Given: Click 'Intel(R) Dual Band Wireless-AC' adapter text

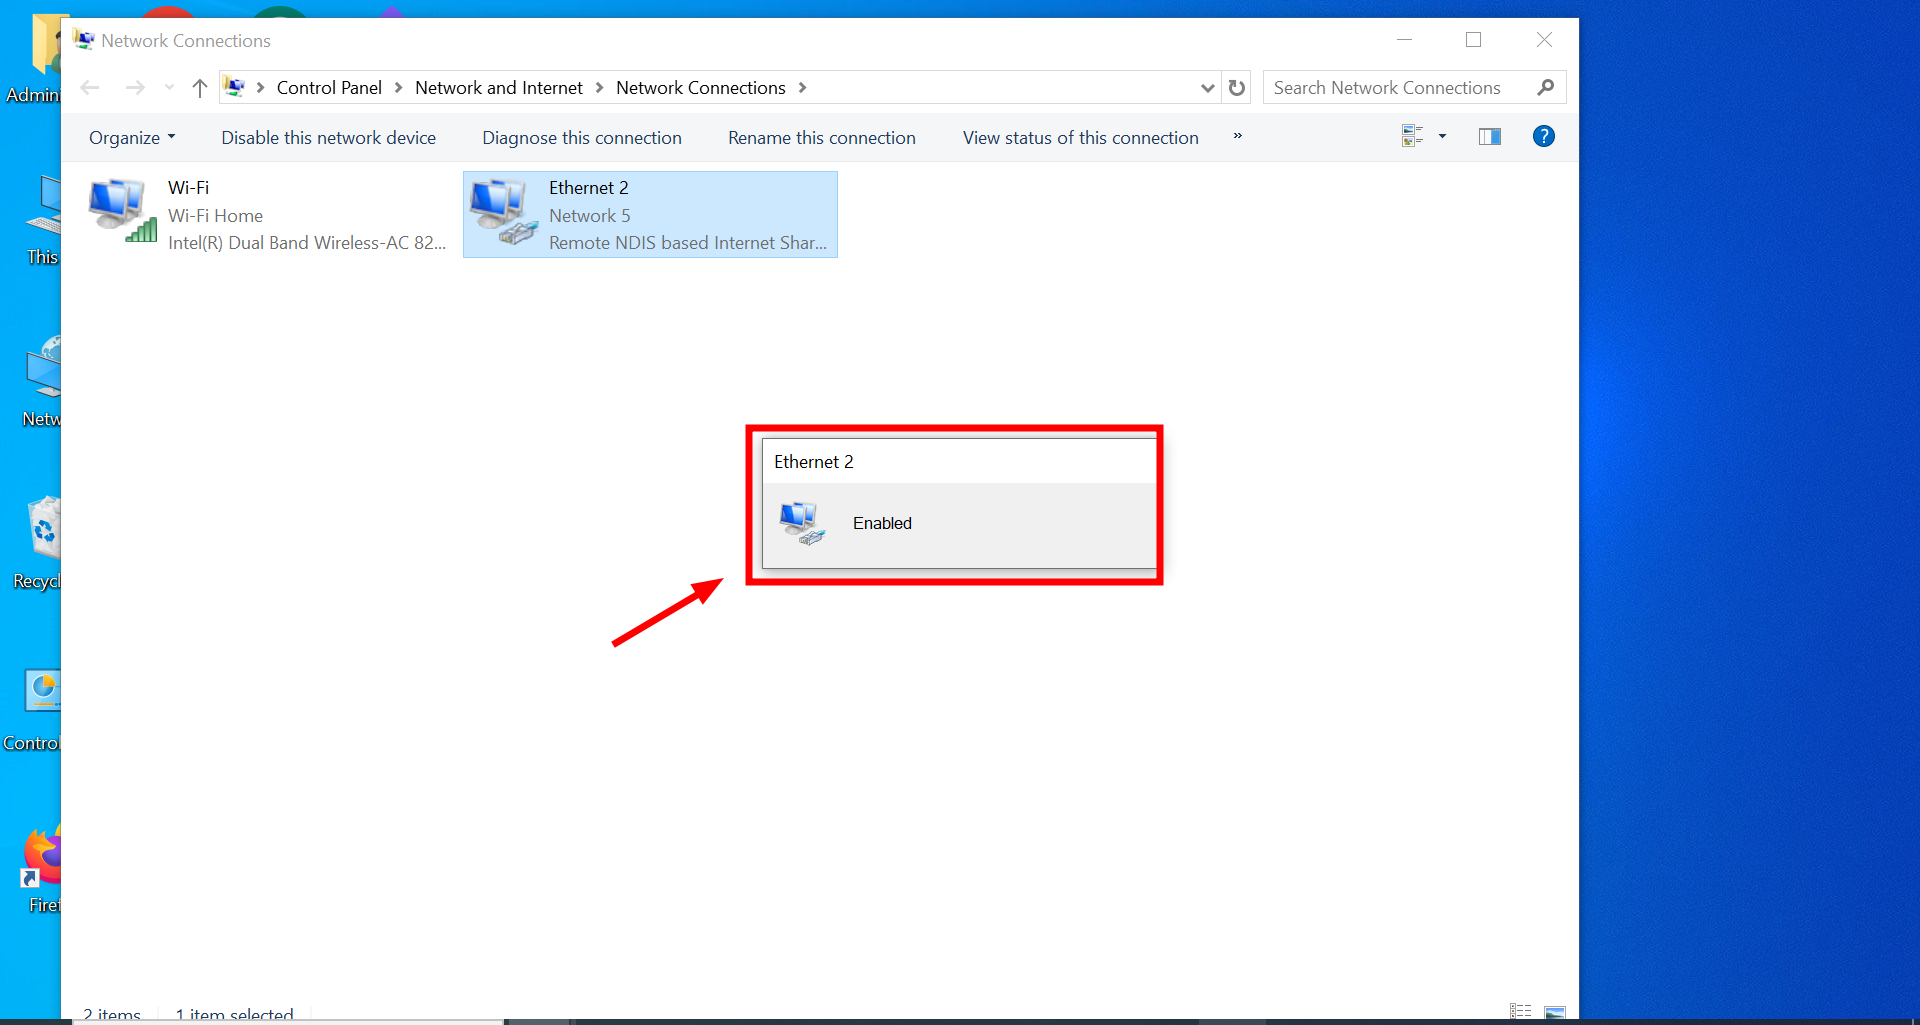Looking at the screenshot, I should pos(307,243).
